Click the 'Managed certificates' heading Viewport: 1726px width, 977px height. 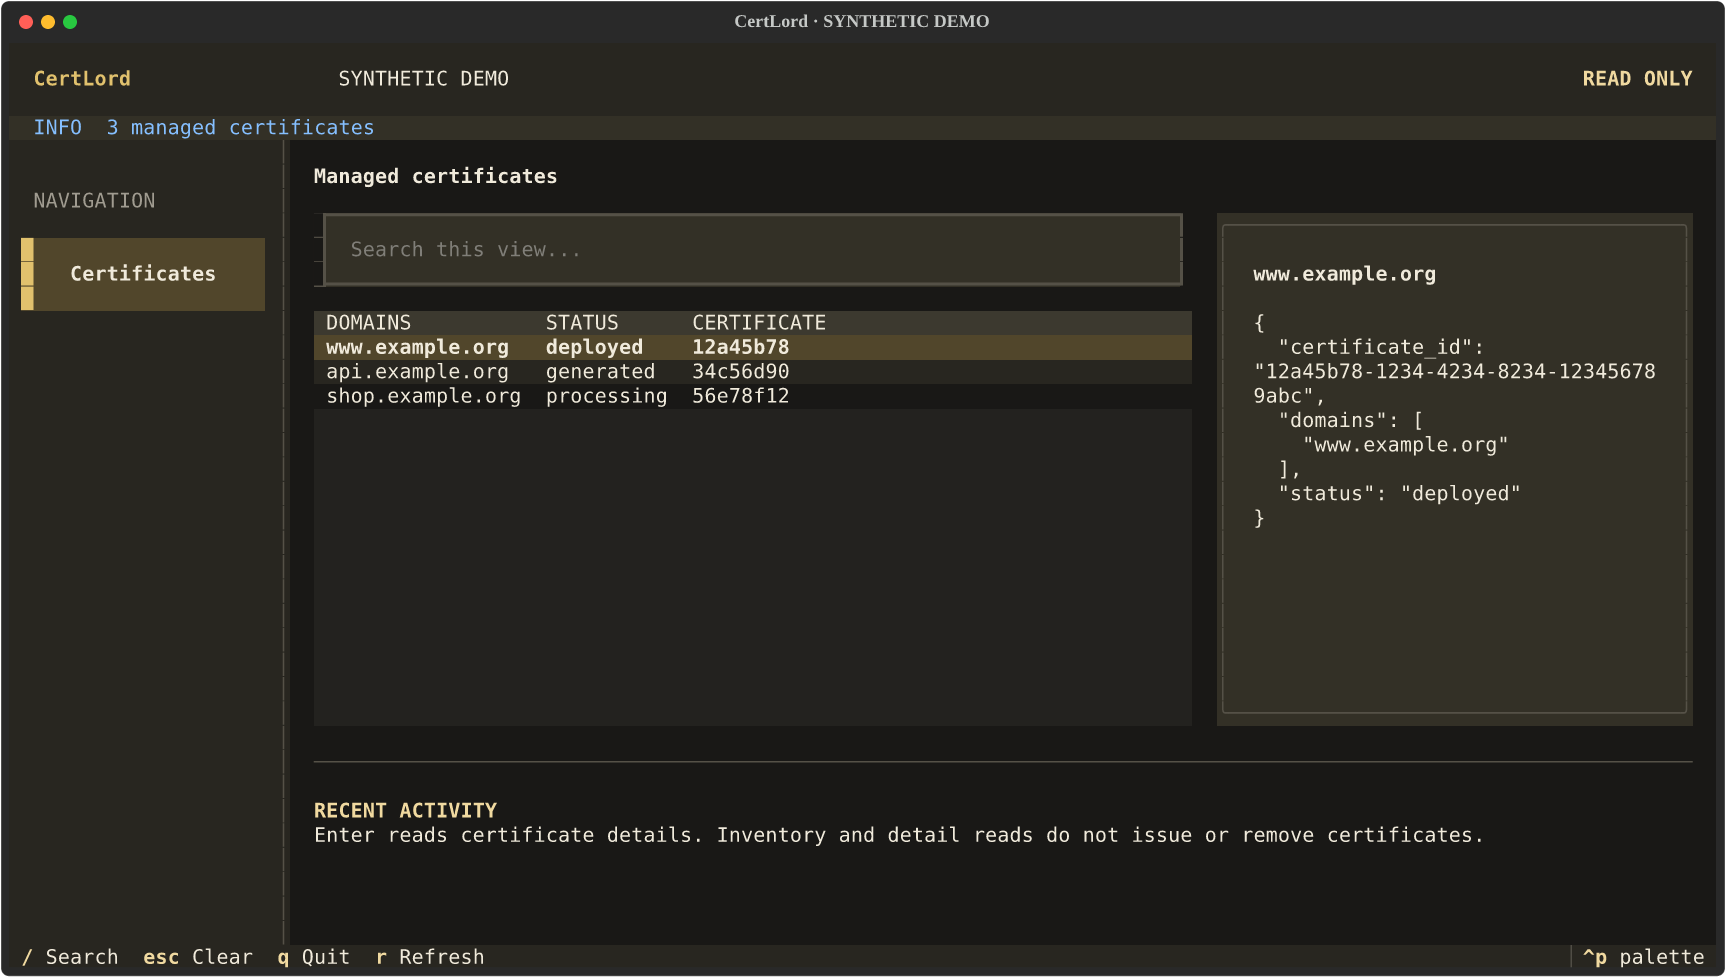pyautogui.click(x=435, y=176)
